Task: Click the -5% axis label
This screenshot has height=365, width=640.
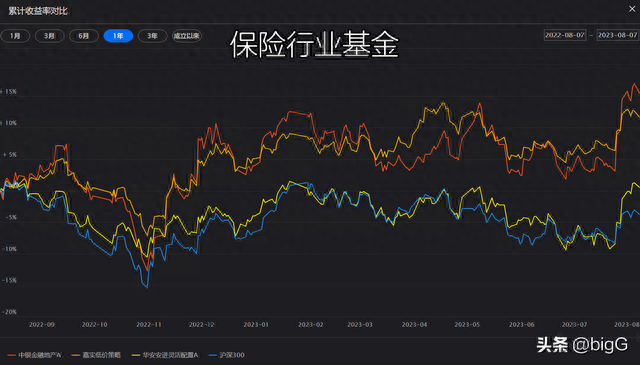Action: coord(11,217)
